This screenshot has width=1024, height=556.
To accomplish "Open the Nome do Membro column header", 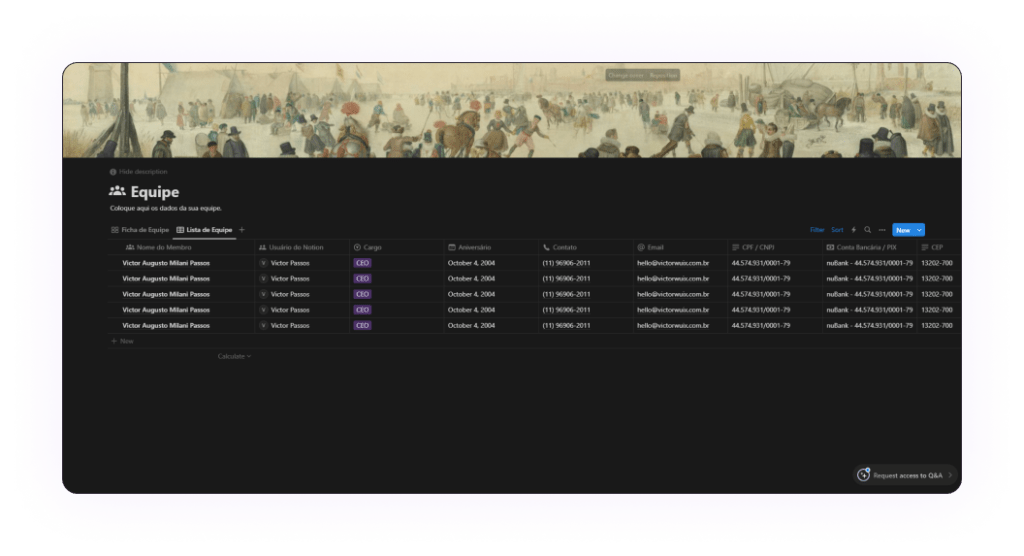I will point(182,248).
